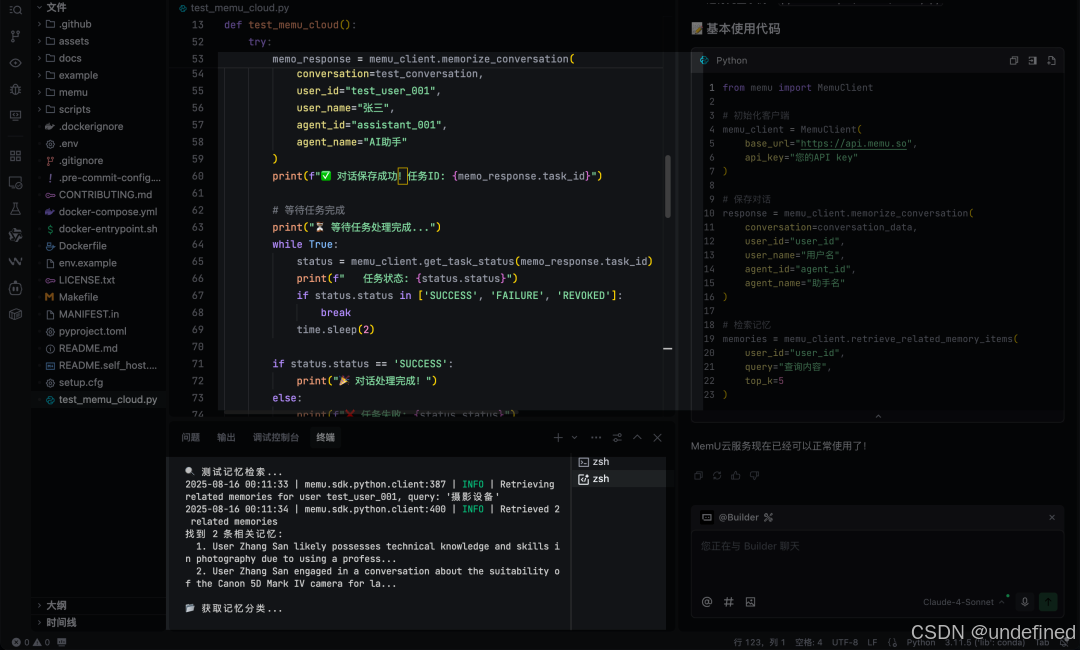Viewport: 1080px width, 650px height.
Task: Open the eye preview icon in activity bar
Action: click(15, 63)
